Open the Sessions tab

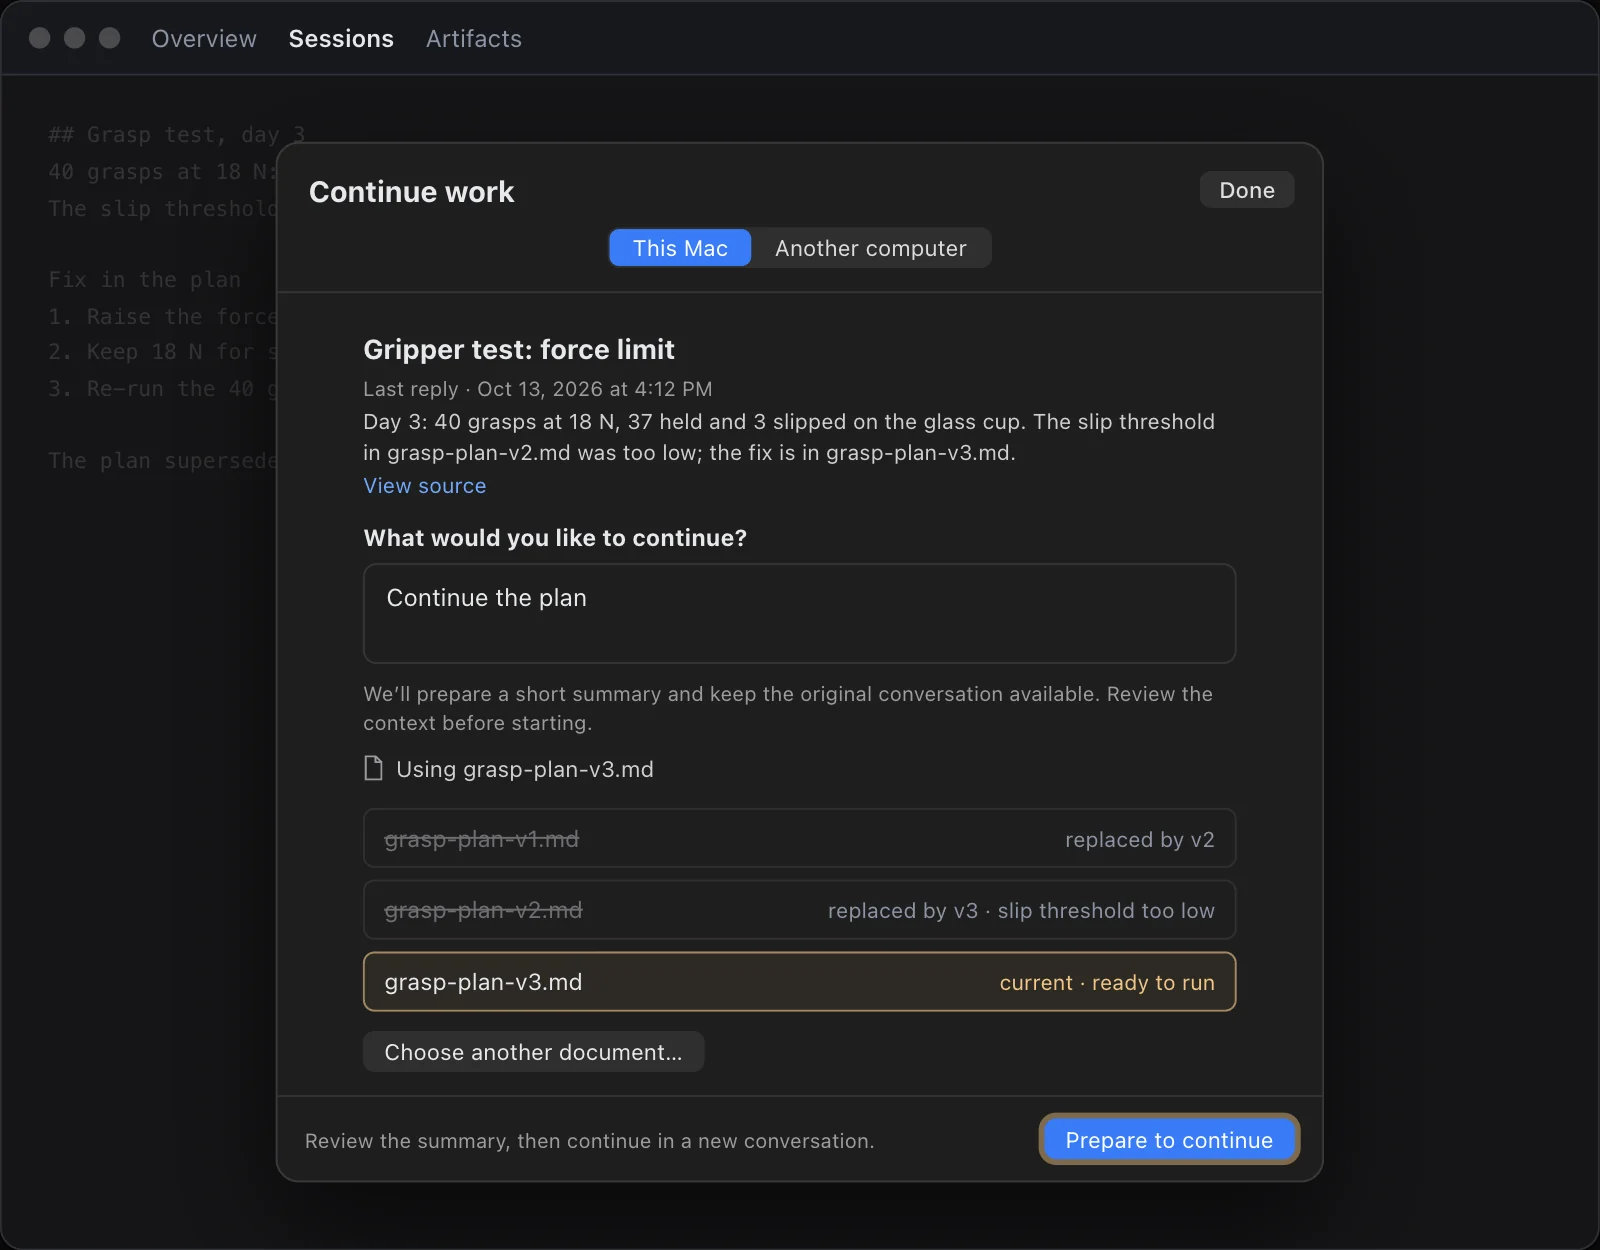point(341,39)
